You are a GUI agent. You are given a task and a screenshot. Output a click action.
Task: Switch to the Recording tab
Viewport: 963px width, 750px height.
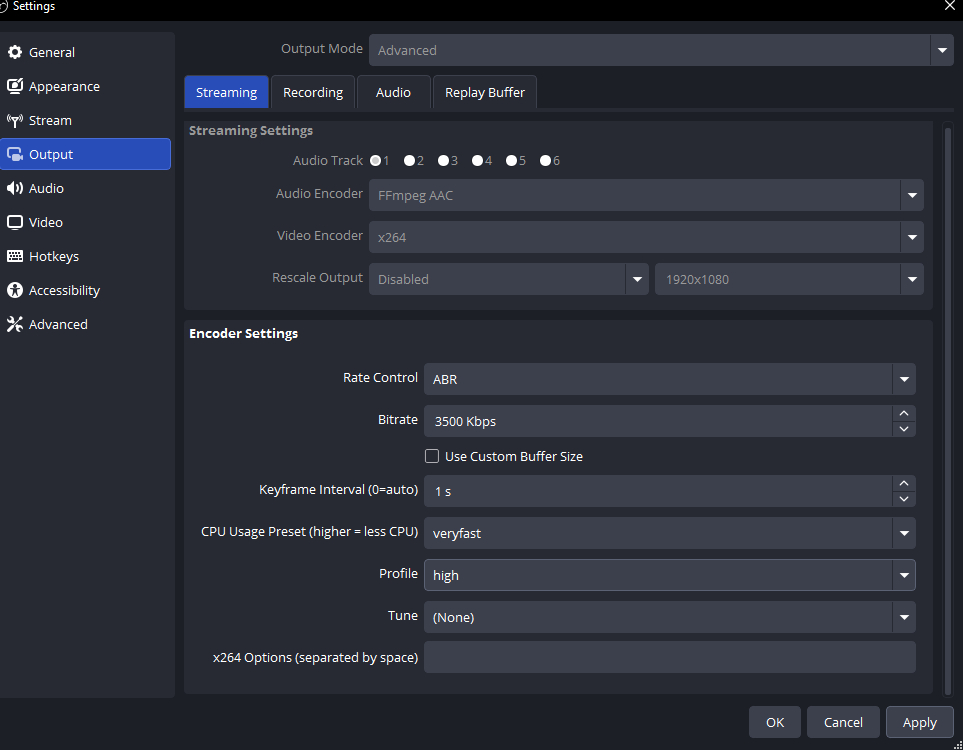click(x=313, y=92)
